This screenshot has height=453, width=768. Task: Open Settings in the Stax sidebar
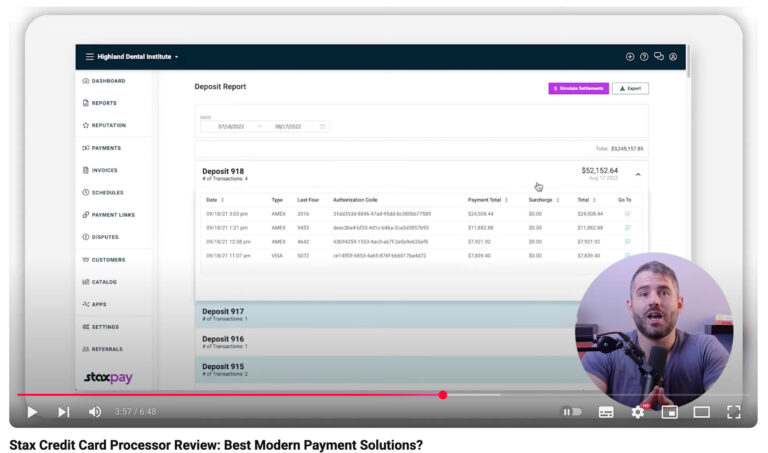coord(100,327)
